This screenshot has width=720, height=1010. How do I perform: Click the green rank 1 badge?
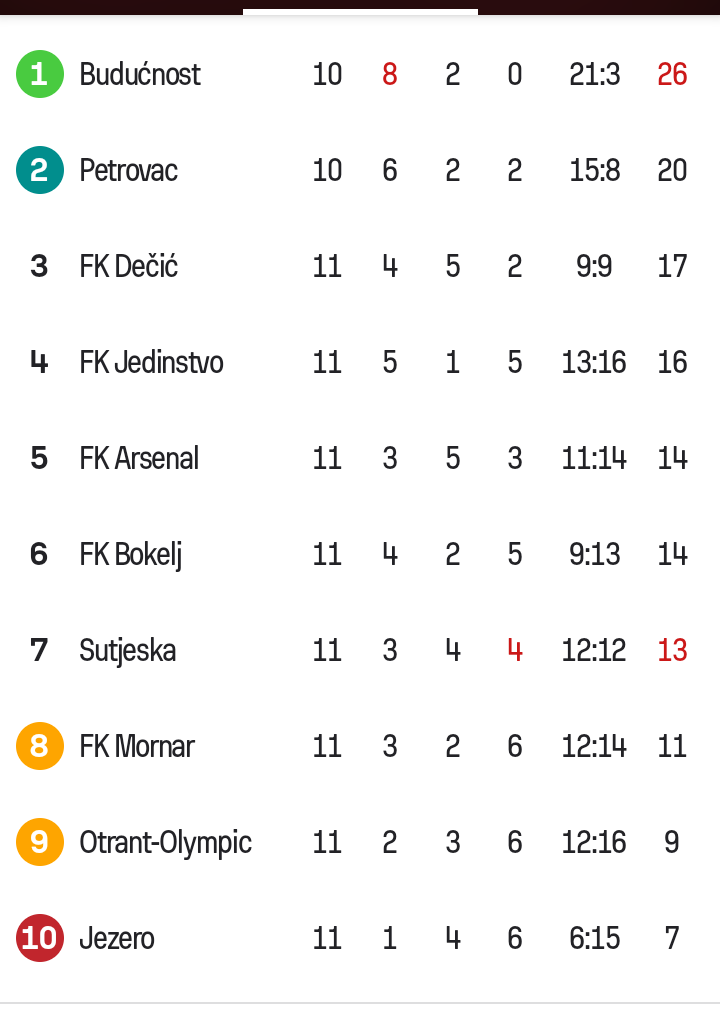click(x=39, y=74)
